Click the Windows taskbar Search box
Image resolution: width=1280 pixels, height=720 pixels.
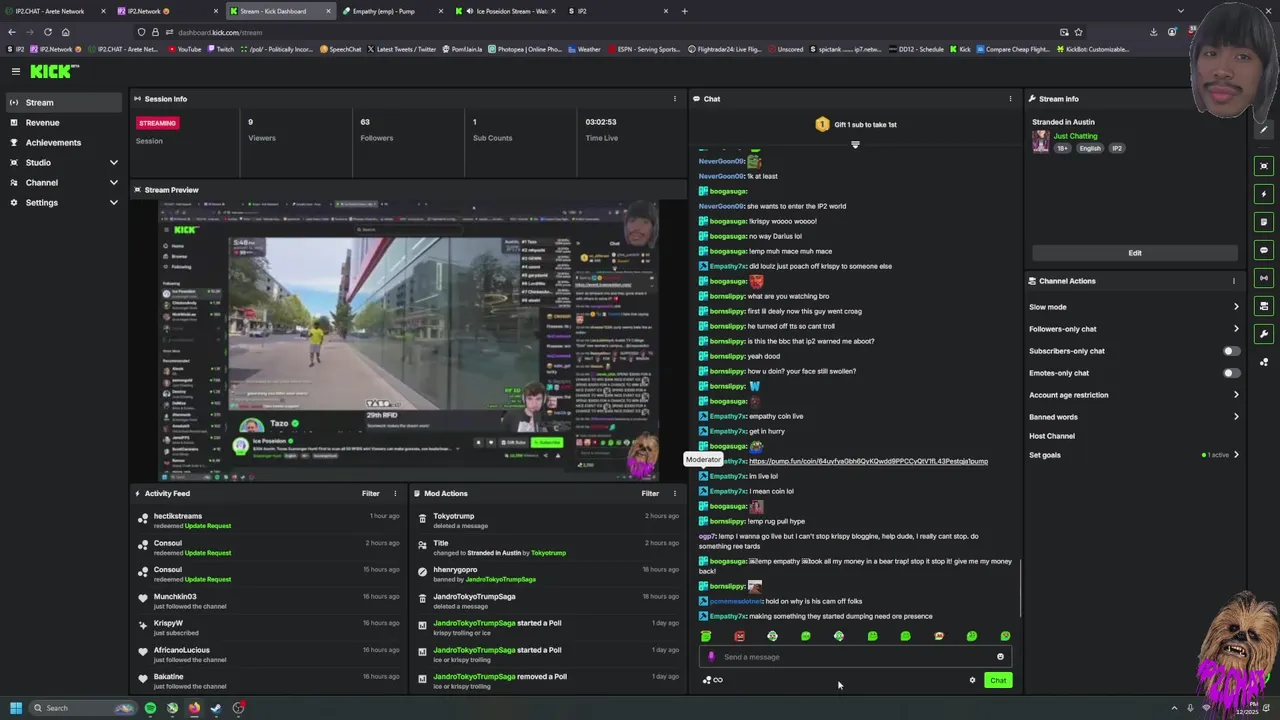click(83, 708)
